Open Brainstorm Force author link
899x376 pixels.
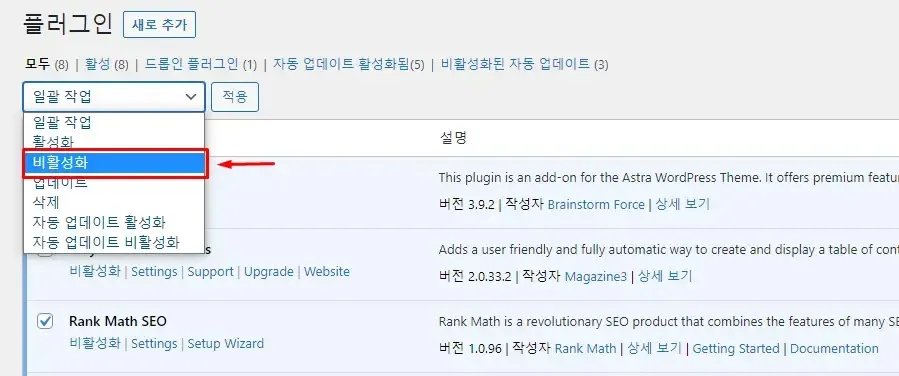click(x=596, y=204)
